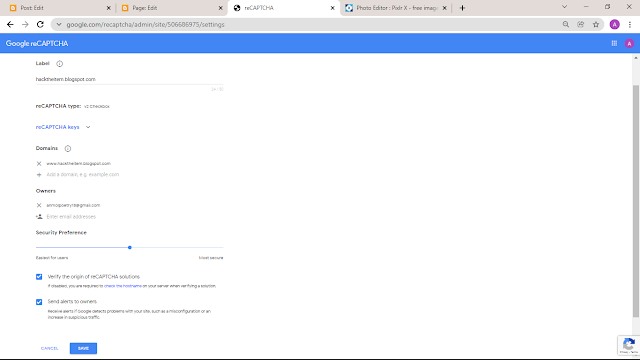
Task: Toggle Verify the origin of reCAPTCHA solutions
Action: tap(39, 277)
